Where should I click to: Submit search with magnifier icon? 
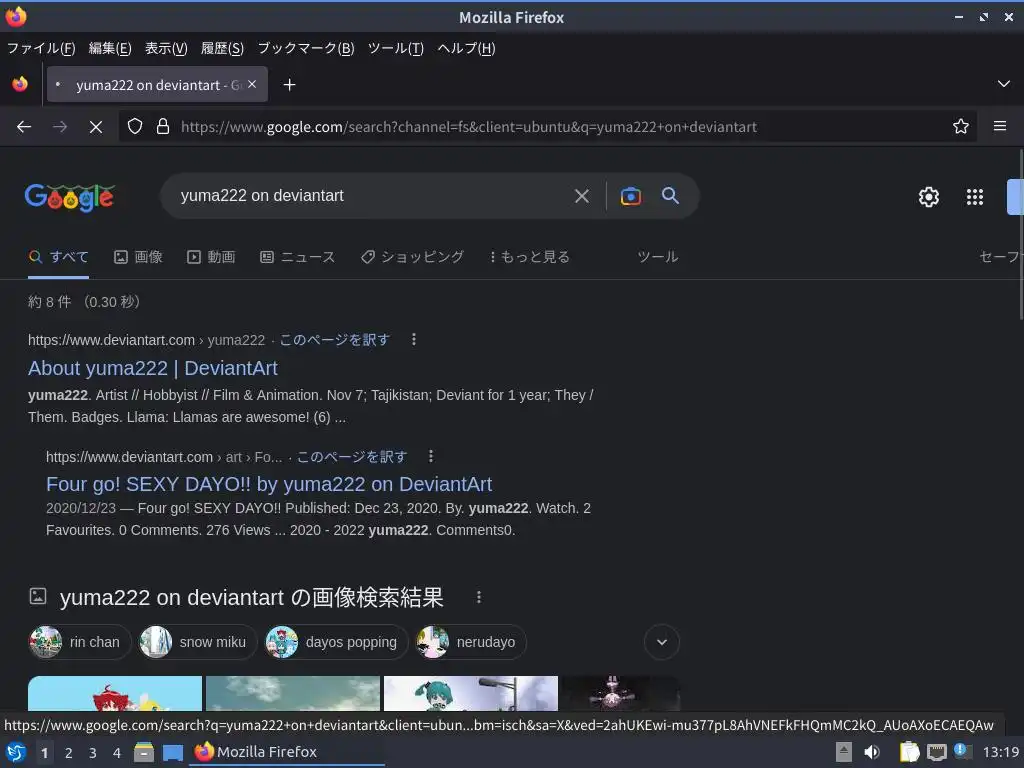tap(670, 195)
